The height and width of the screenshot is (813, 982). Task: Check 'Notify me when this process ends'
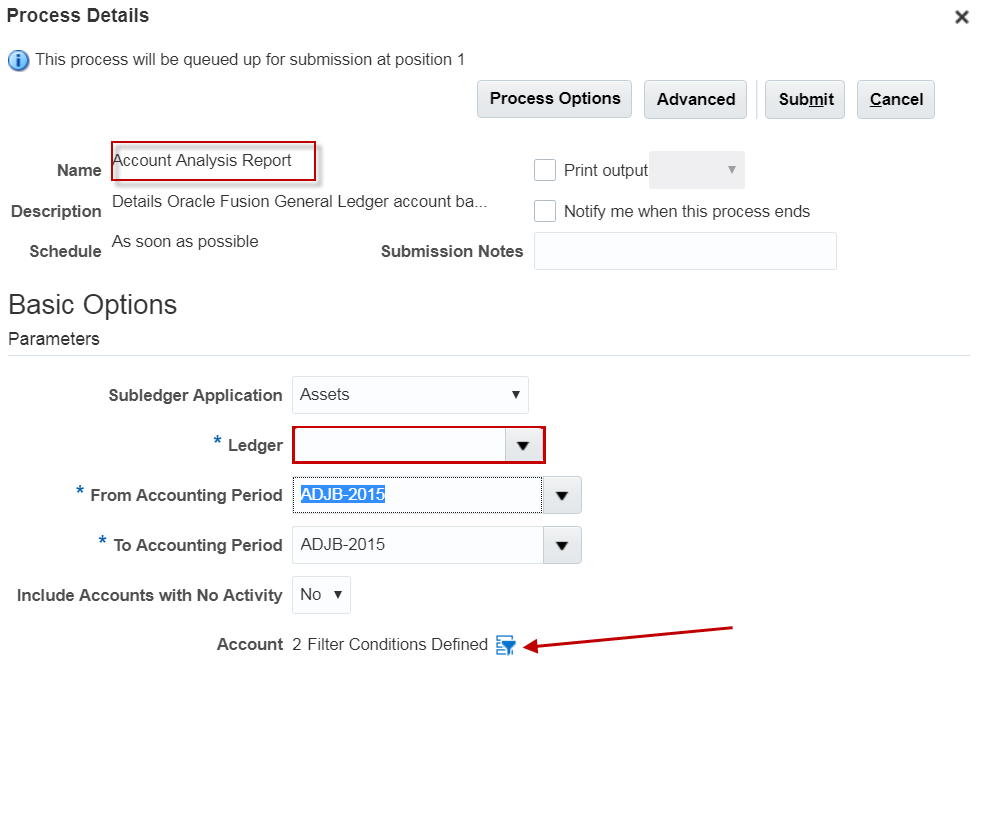click(545, 211)
